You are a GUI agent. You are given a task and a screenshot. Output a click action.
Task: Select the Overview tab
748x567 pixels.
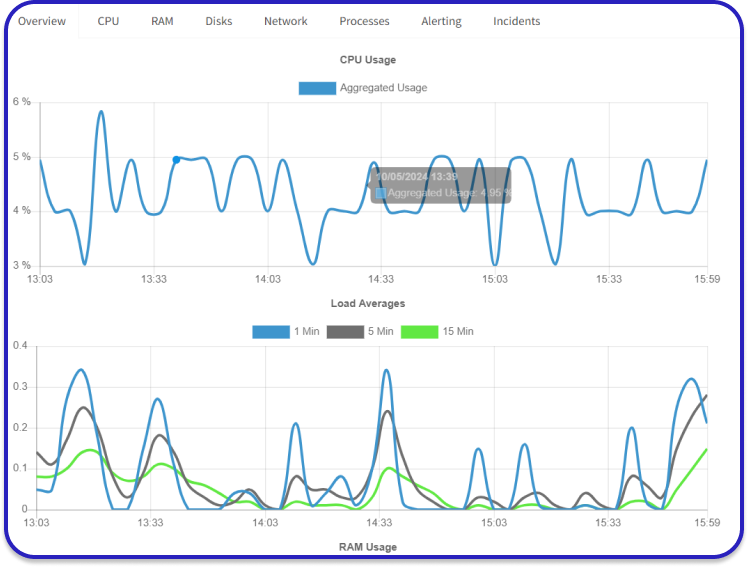pos(42,21)
